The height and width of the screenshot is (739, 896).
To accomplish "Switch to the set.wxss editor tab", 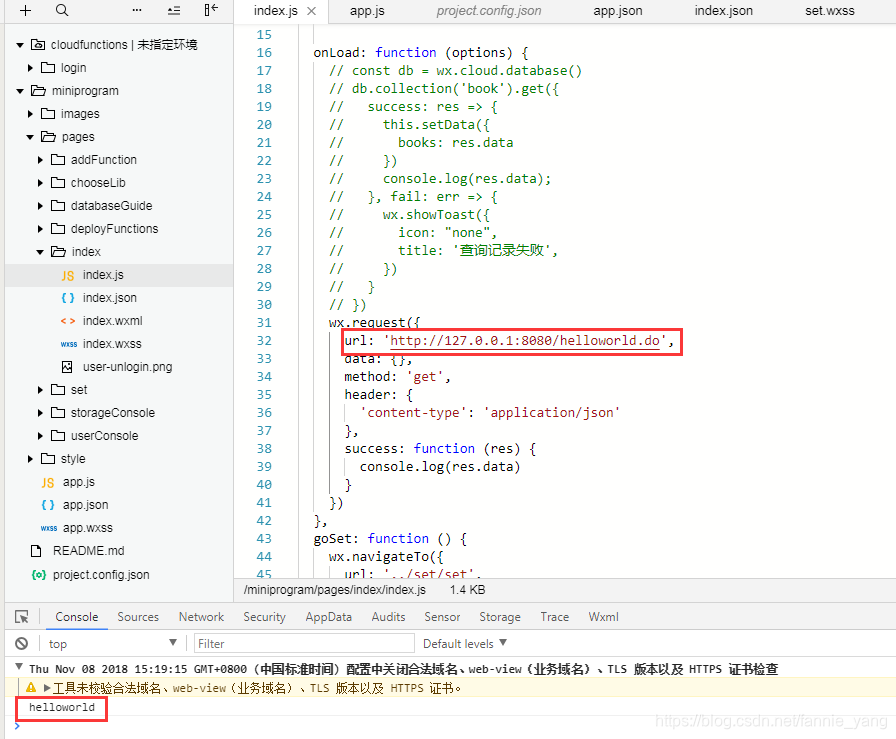I will click(830, 11).
